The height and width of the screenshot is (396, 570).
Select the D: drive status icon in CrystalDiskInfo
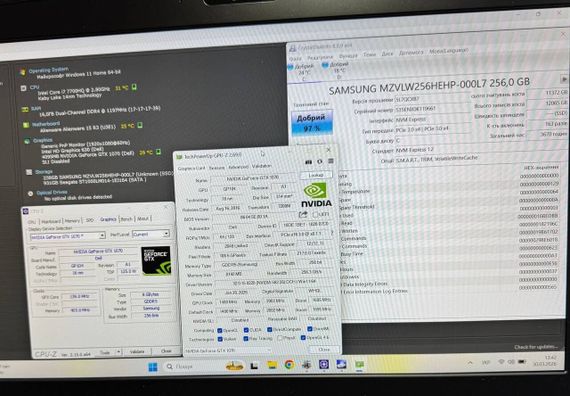(x=325, y=65)
